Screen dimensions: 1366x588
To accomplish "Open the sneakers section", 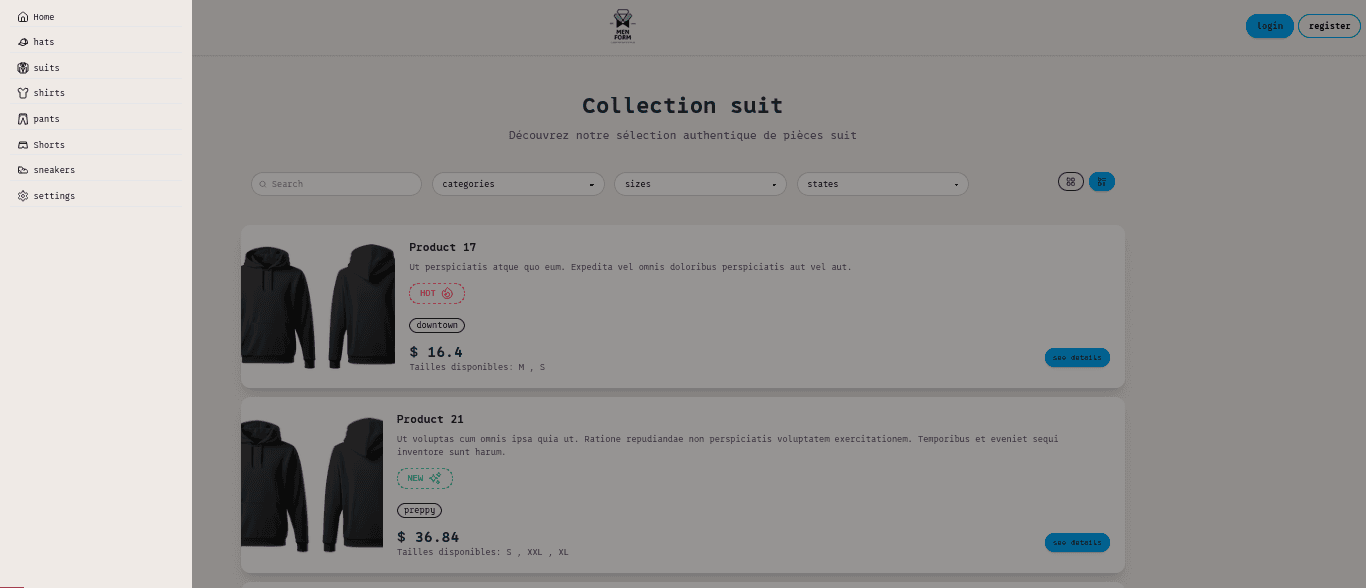I will pyautogui.click(x=98, y=170).
